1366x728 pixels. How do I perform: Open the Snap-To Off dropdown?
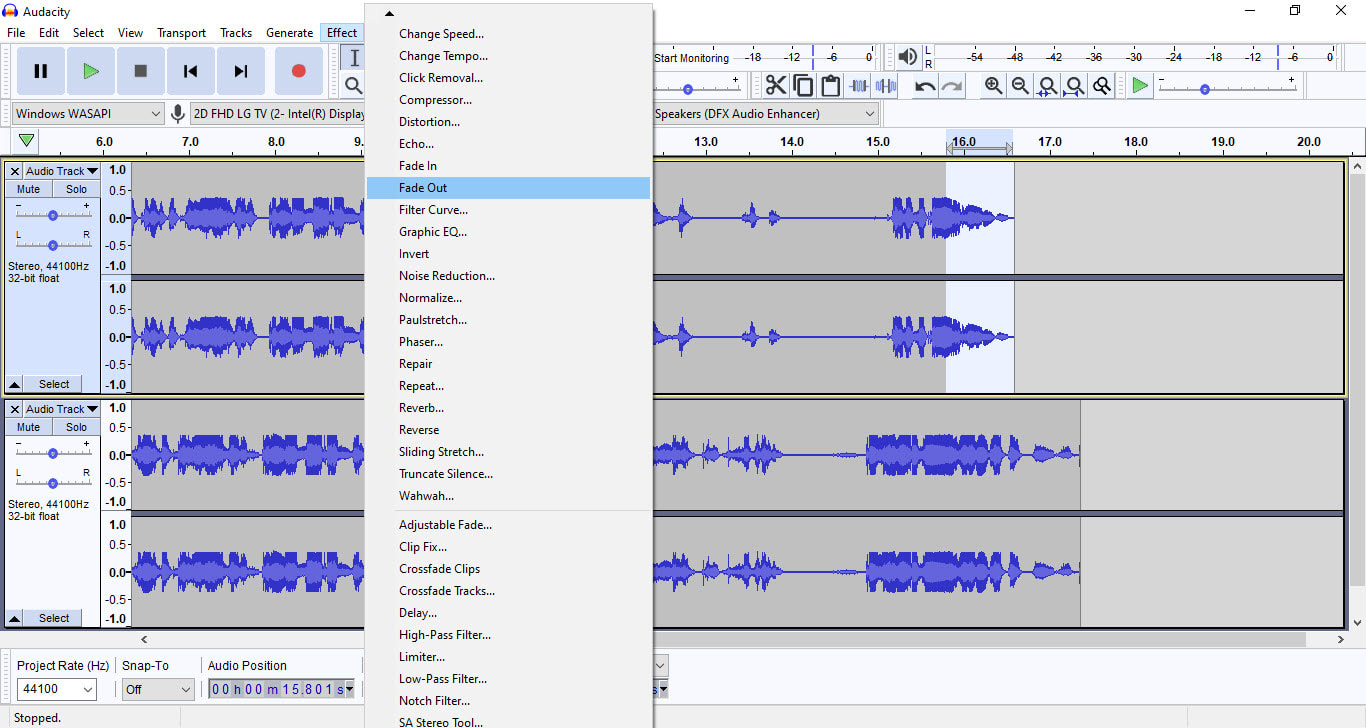click(x=158, y=689)
